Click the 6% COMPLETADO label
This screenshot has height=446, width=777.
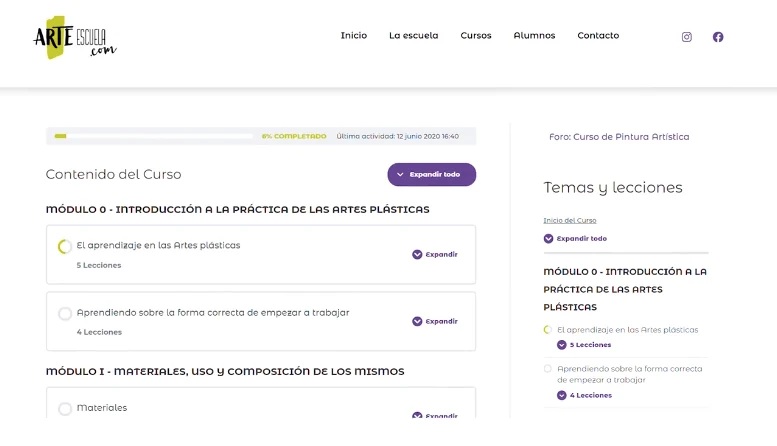pos(294,136)
